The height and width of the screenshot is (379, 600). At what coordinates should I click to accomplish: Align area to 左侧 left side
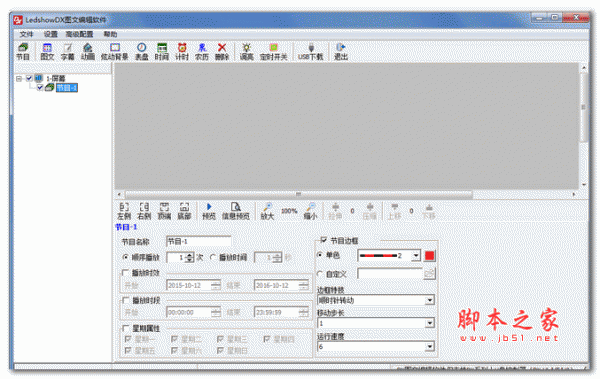pyautogui.click(x=124, y=211)
